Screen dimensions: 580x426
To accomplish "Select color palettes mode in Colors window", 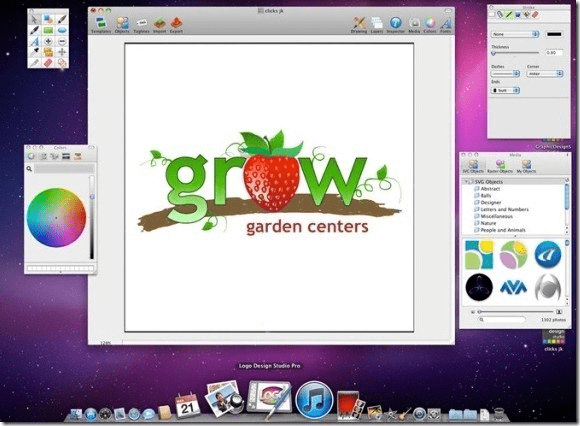I will [55, 156].
